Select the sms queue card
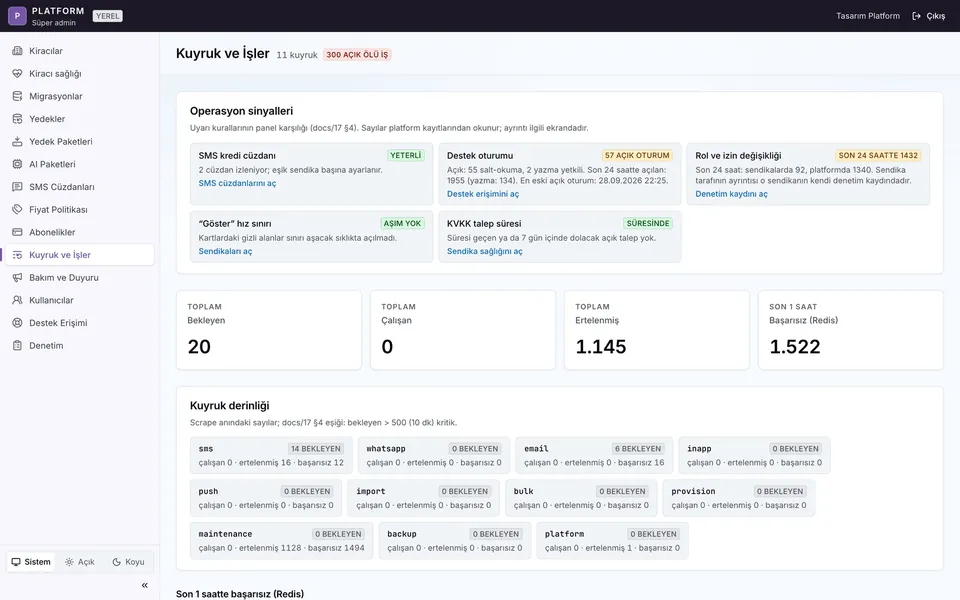This screenshot has width=960, height=600. (271, 456)
